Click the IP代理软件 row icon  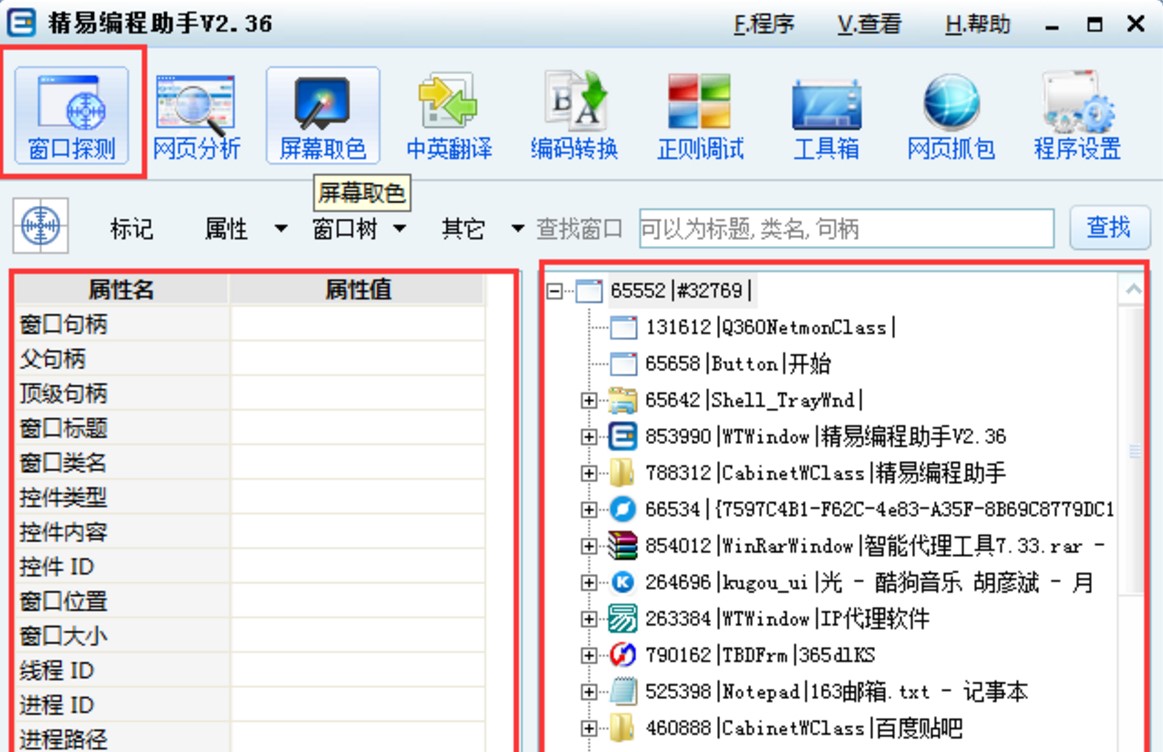pyautogui.click(x=623, y=619)
